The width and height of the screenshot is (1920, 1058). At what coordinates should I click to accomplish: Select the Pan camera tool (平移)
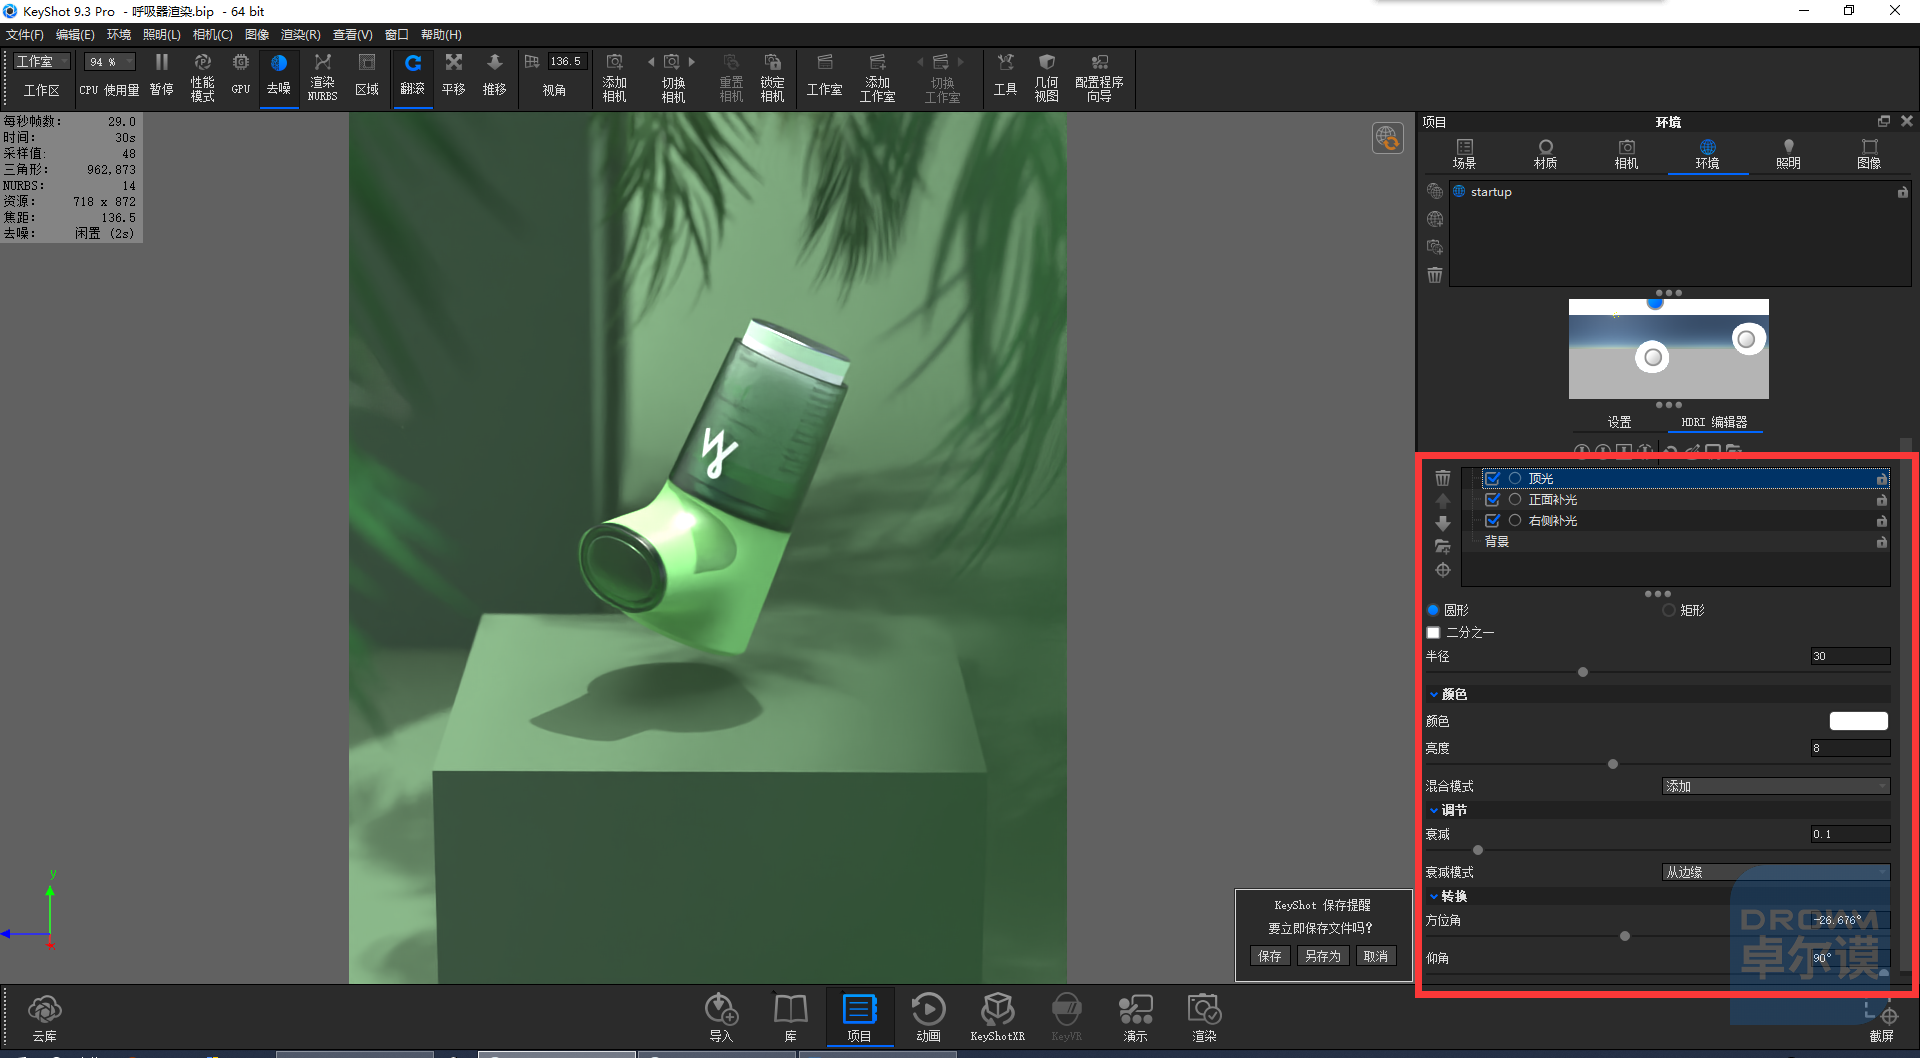click(454, 76)
